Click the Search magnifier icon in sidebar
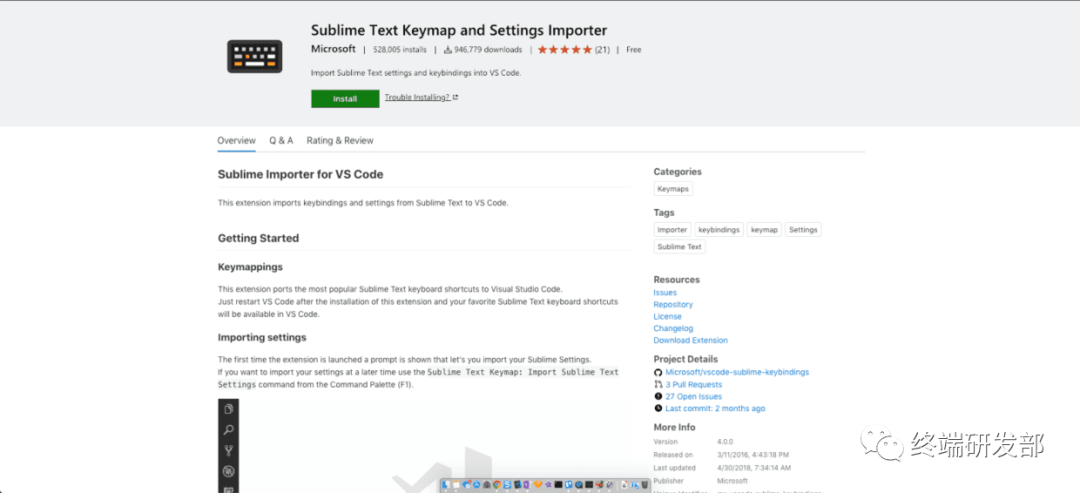The image size is (1080, 493). pos(229,430)
